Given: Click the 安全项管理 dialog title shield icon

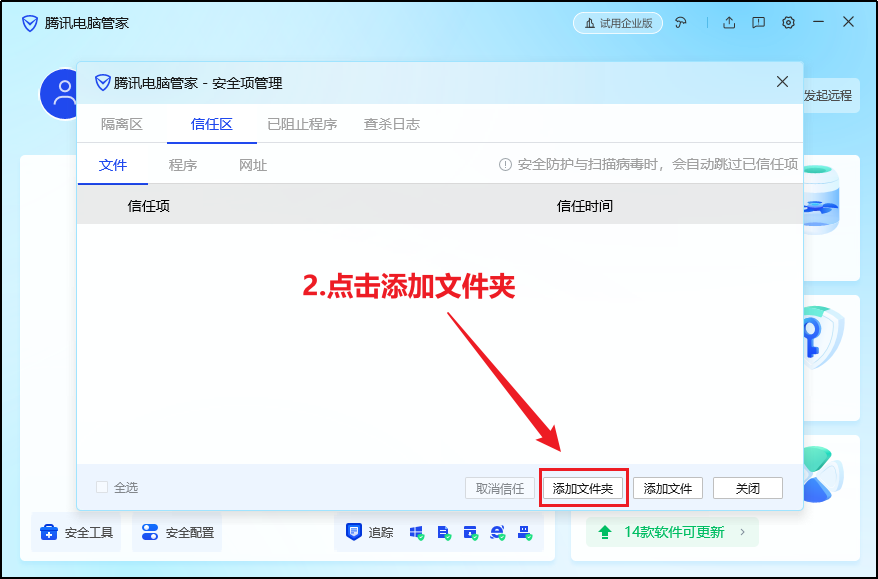Looking at the screenshot, I should pyautogui.click(x=102, y=83).
